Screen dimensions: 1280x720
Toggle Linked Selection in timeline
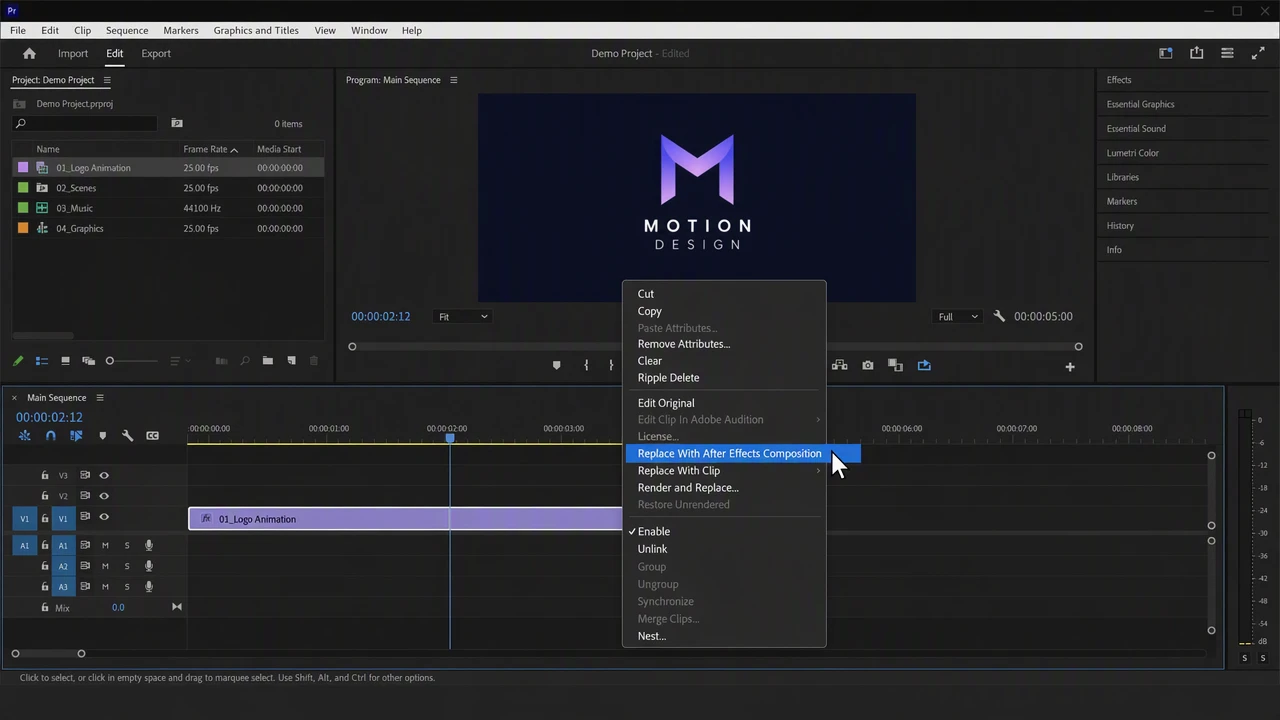[76, 436]
